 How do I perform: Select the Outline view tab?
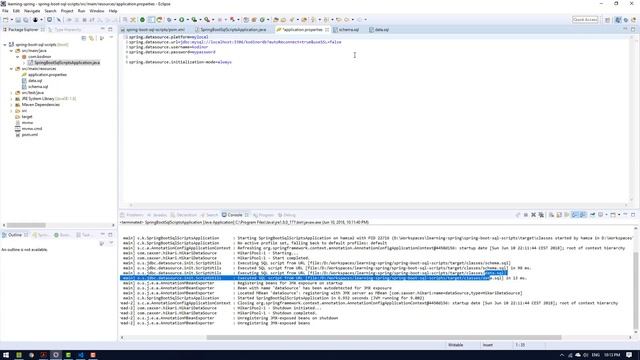point(15,235)
